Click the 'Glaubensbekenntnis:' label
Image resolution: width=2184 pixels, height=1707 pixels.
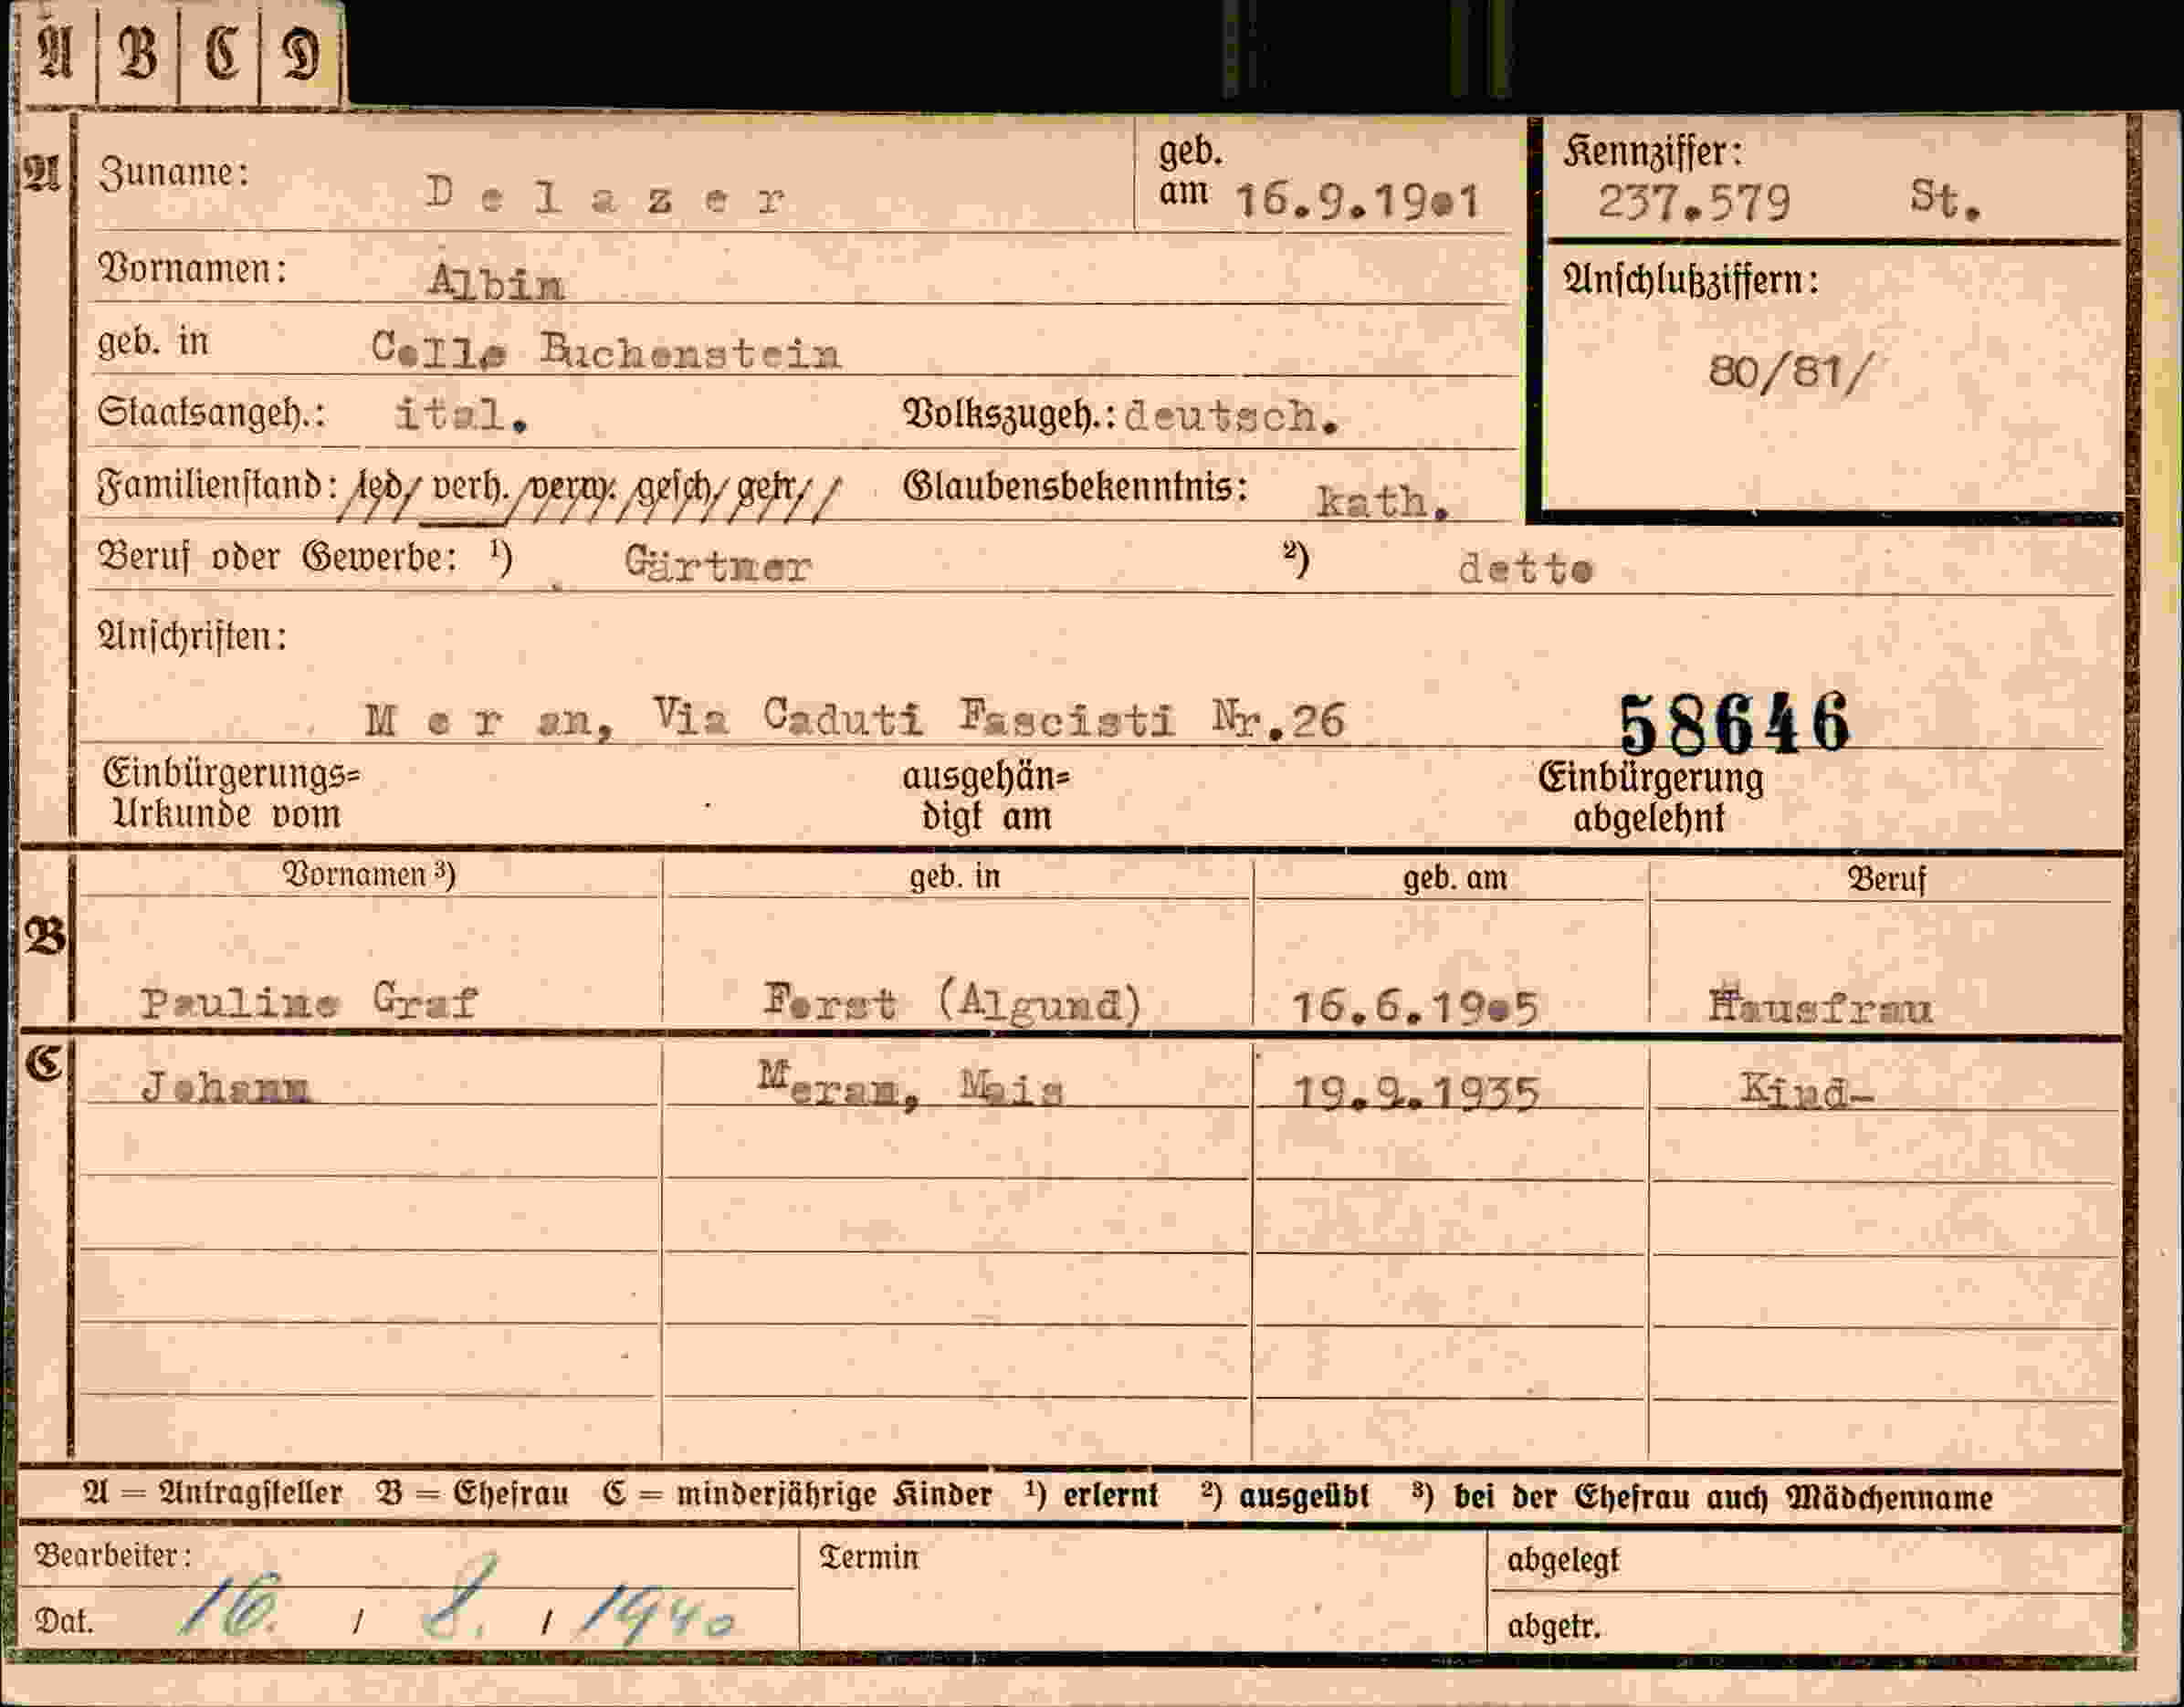click(1076, 487)
